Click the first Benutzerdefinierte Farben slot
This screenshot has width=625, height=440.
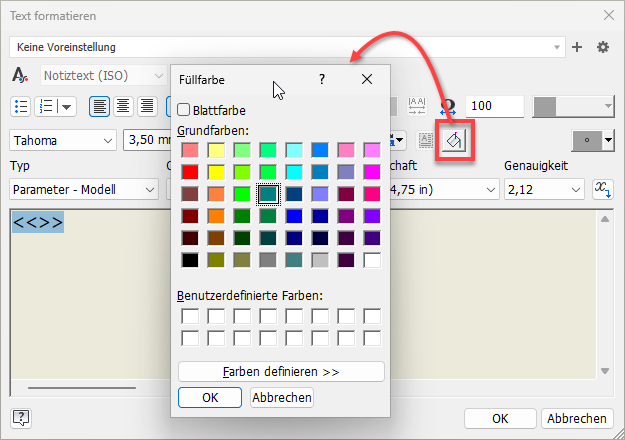tap(190, 316)
